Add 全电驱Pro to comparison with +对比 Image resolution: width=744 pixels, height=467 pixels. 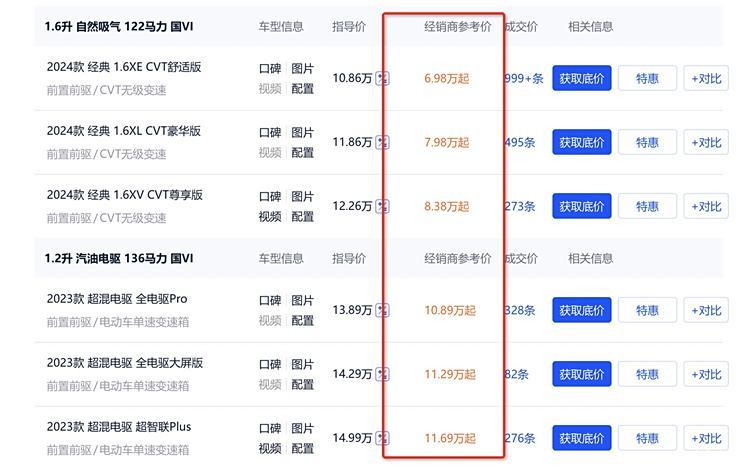tap(706, 310)
